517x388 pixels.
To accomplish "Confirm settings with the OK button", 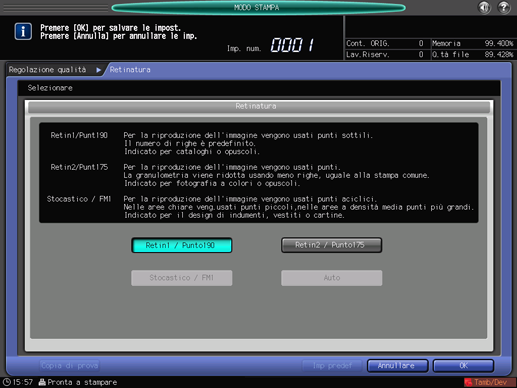I will [463, 366].
